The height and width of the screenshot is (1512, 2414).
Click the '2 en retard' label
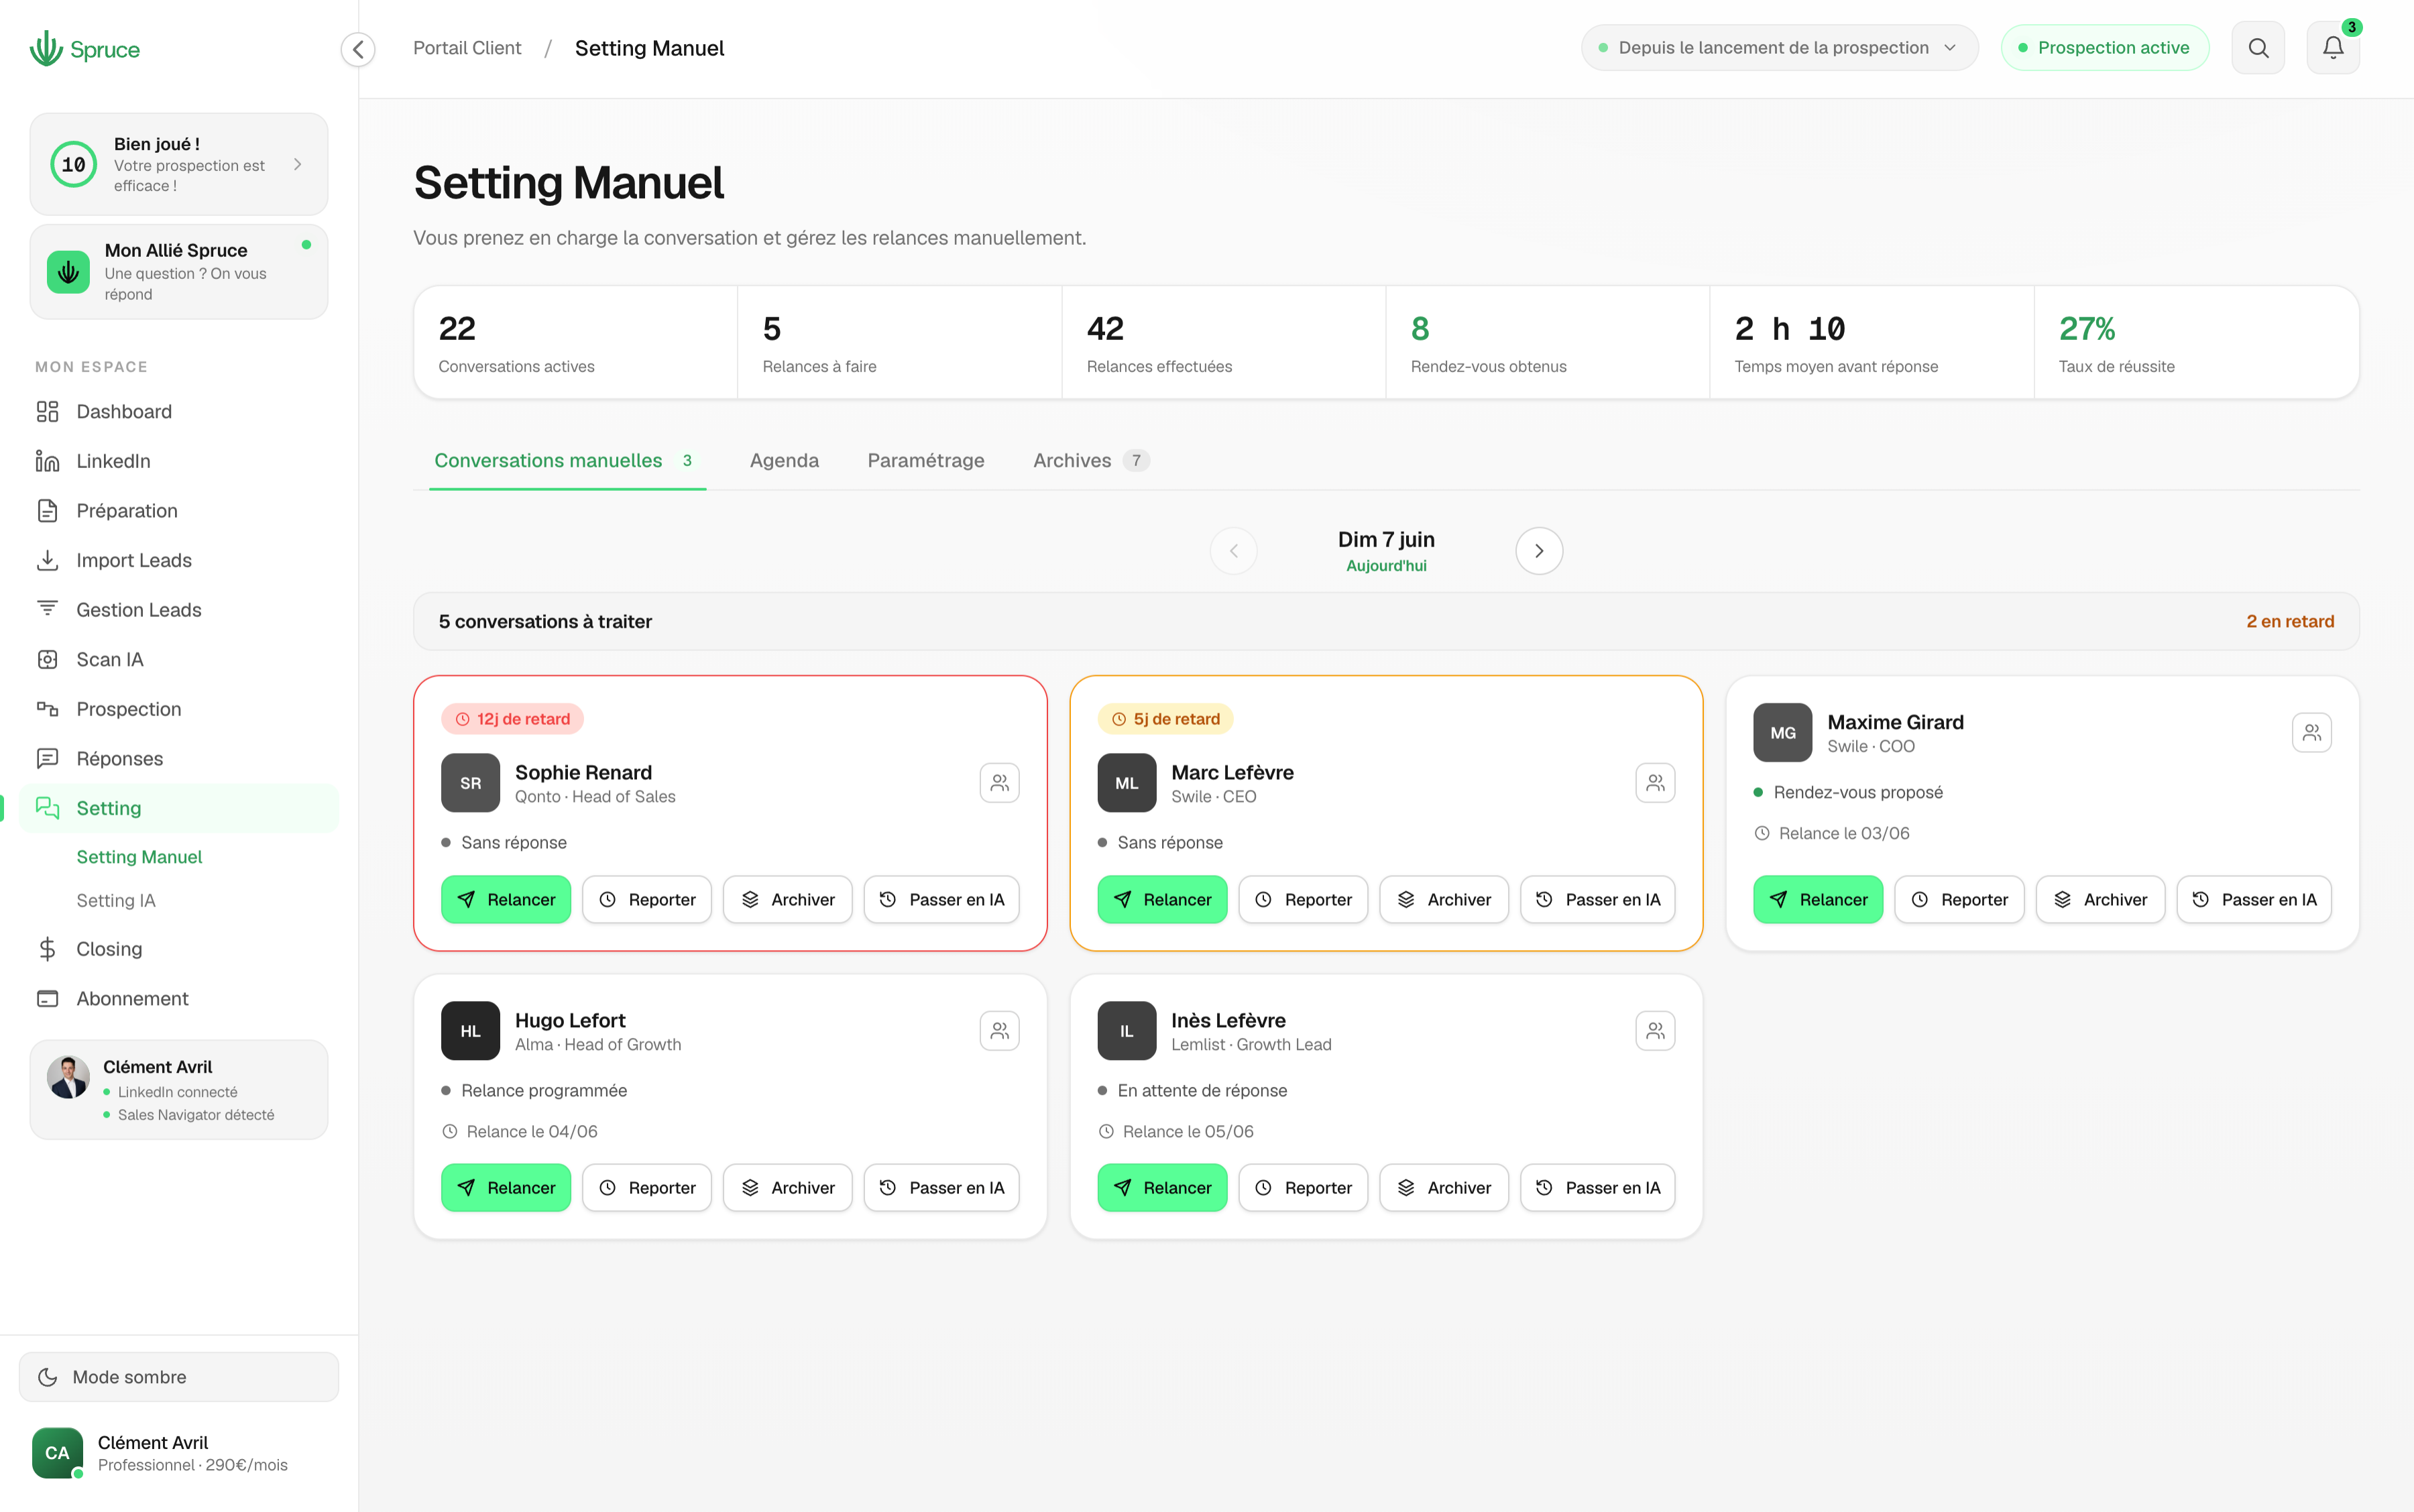point(2290,622)
